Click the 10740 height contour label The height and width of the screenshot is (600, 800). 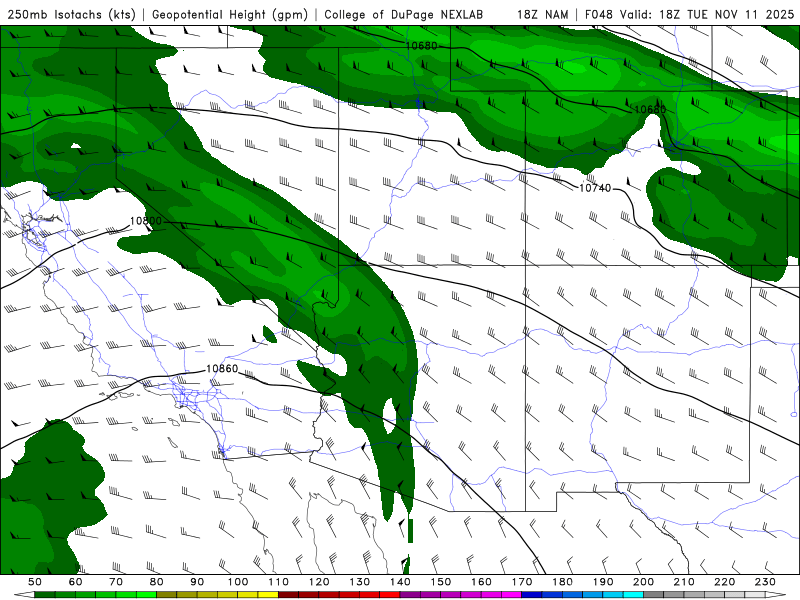595,188
